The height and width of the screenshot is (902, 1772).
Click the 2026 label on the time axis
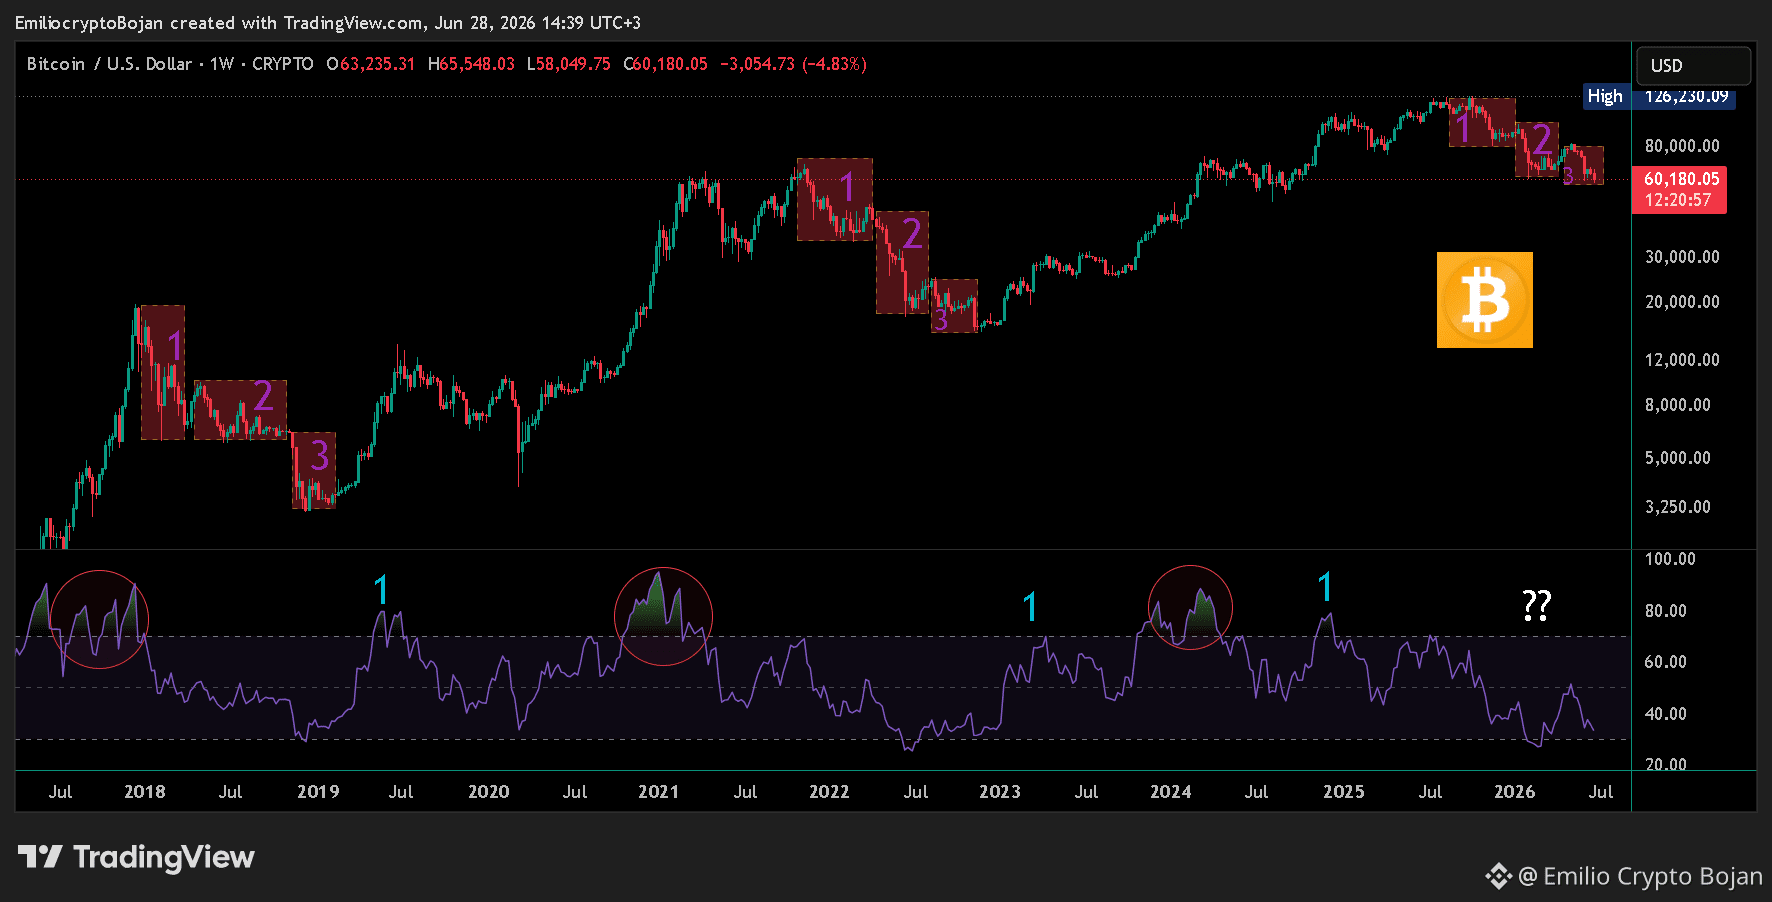pos(1515,792)
